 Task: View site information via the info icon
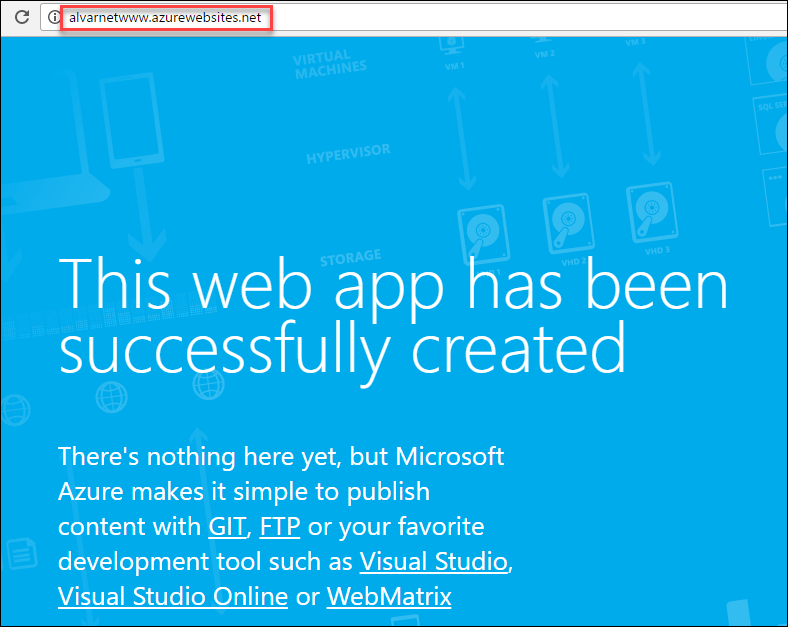[x=54, y=17]
